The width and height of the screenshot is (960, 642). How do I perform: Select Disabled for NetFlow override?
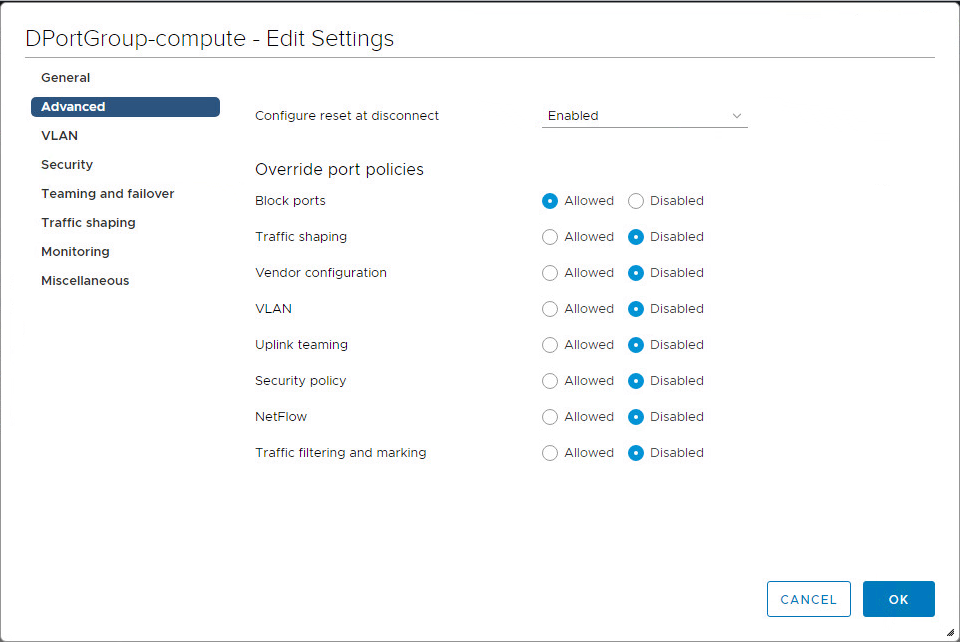636,417
